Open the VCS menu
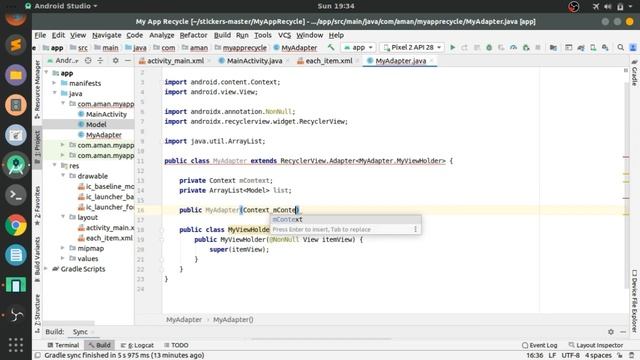This screenshot has height=360, width=640. tap(284, 35)
